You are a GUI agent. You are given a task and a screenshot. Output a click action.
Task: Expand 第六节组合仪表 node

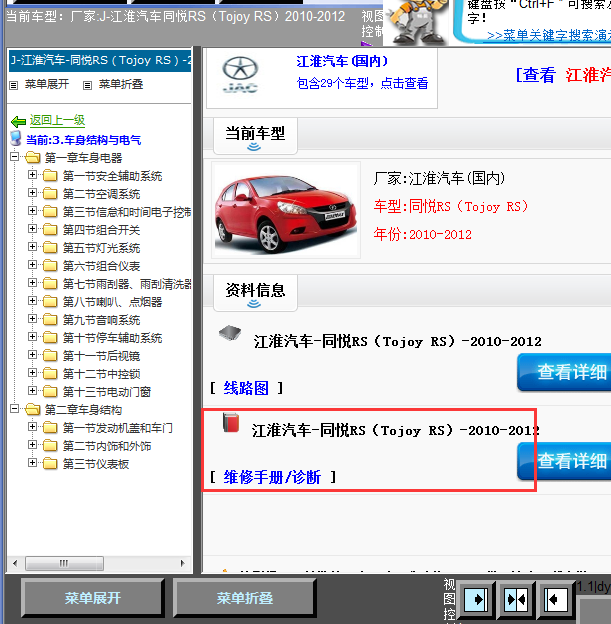32,265
